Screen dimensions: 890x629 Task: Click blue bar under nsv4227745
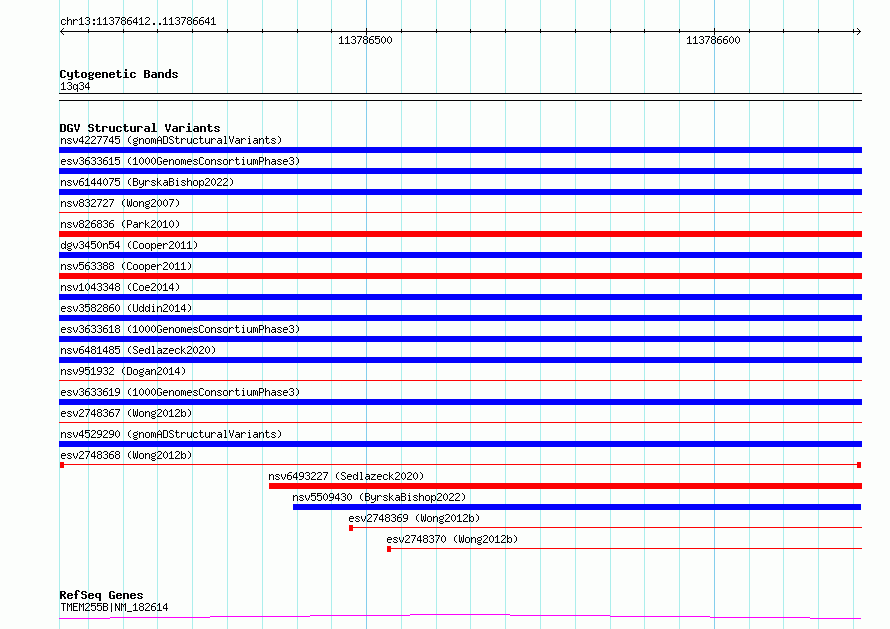pos(460,150)
